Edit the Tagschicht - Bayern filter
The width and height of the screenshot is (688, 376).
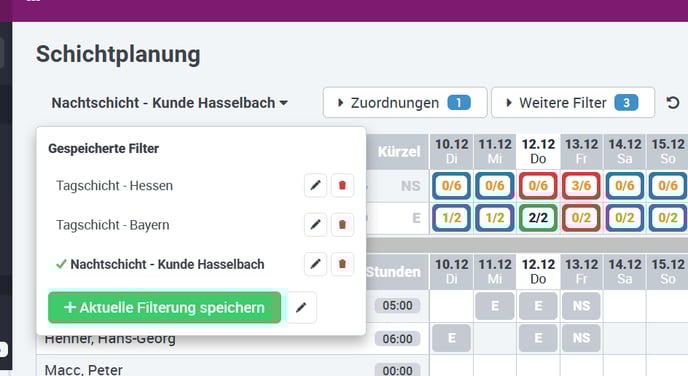(x=315, y=225)
